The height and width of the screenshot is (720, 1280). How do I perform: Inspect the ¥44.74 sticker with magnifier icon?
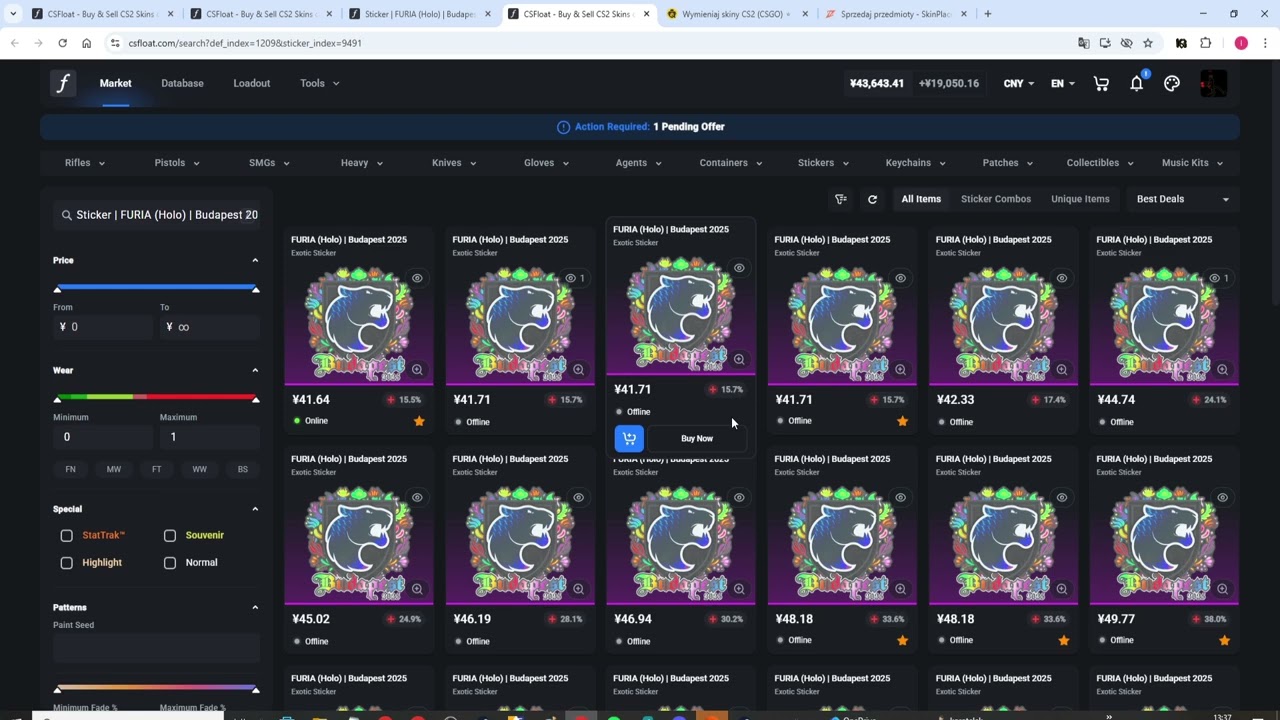tap(1222, 370)
